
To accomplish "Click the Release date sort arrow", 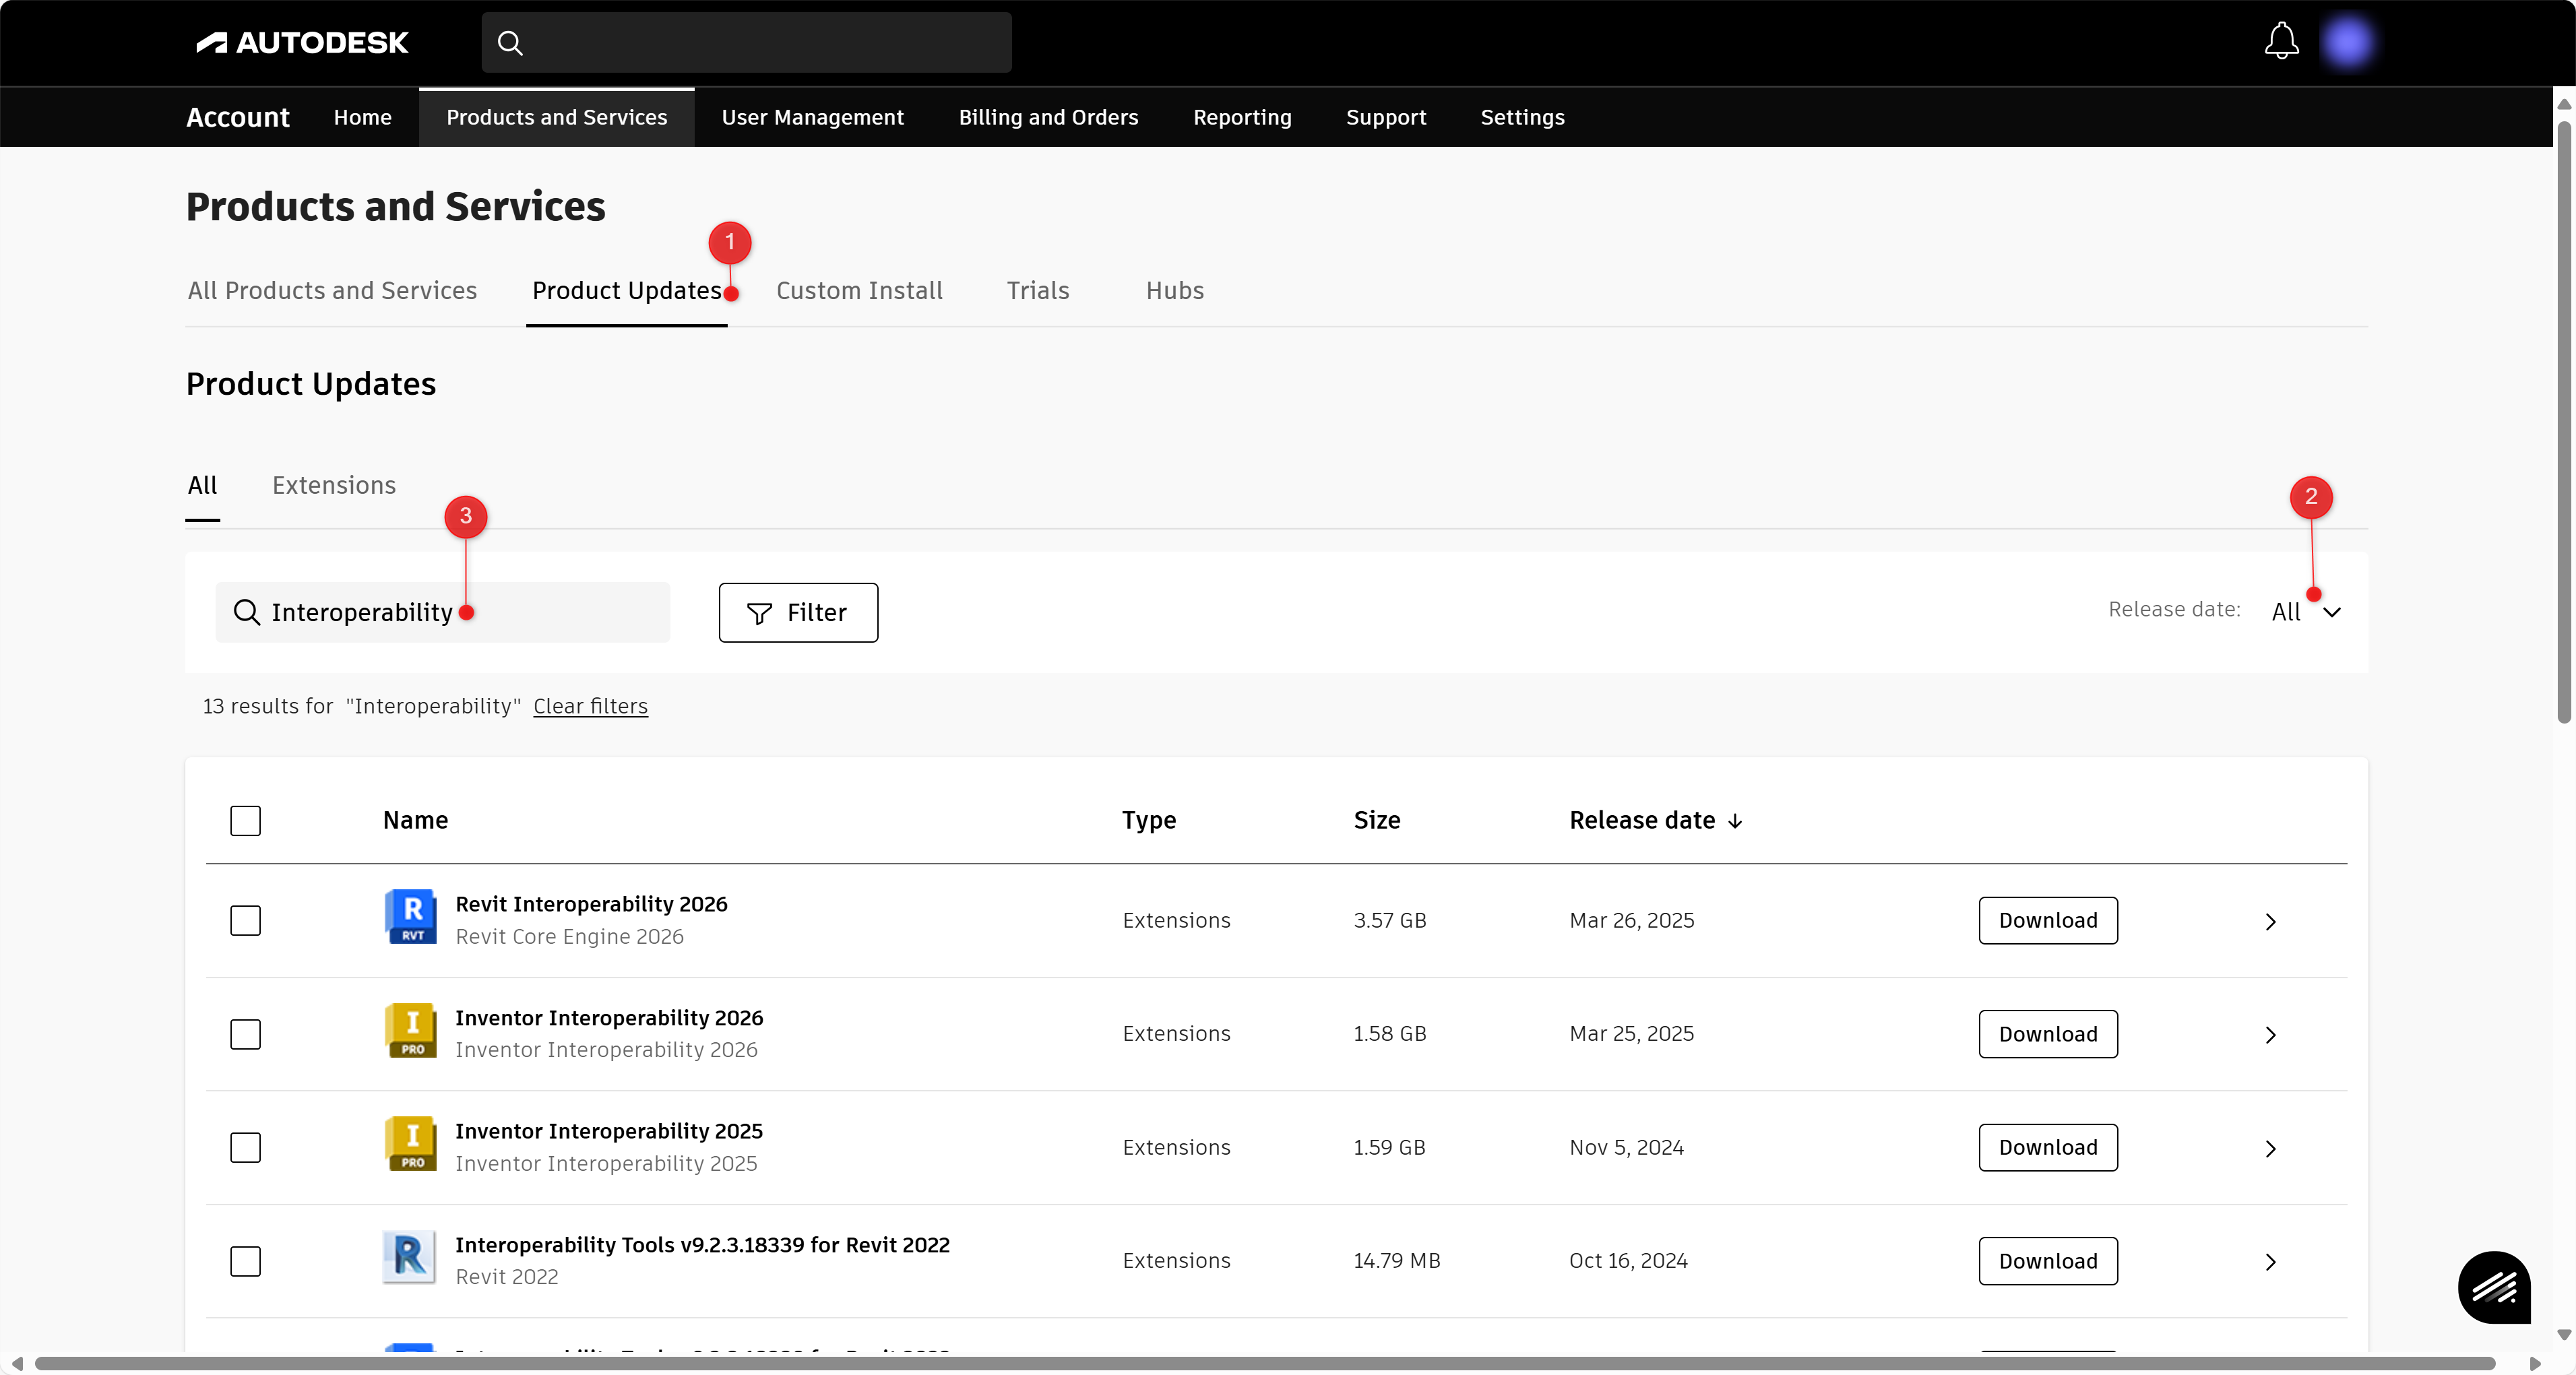I will (1735, 821).
